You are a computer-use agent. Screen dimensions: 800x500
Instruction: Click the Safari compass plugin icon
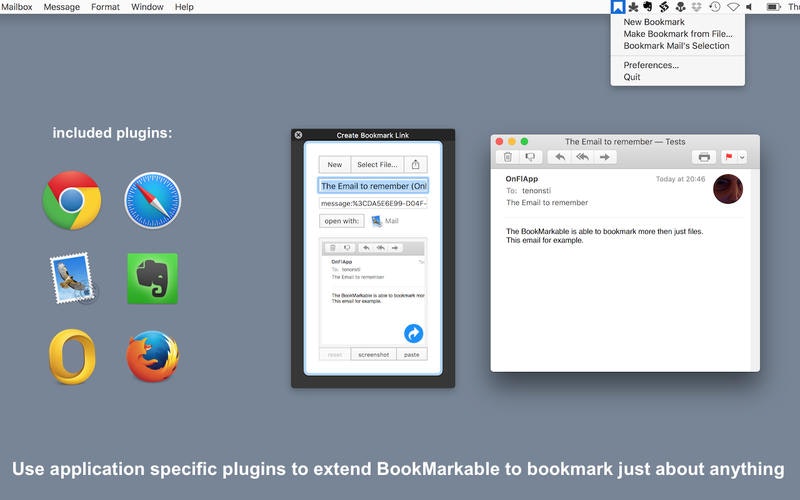click(x=153, y=200)
